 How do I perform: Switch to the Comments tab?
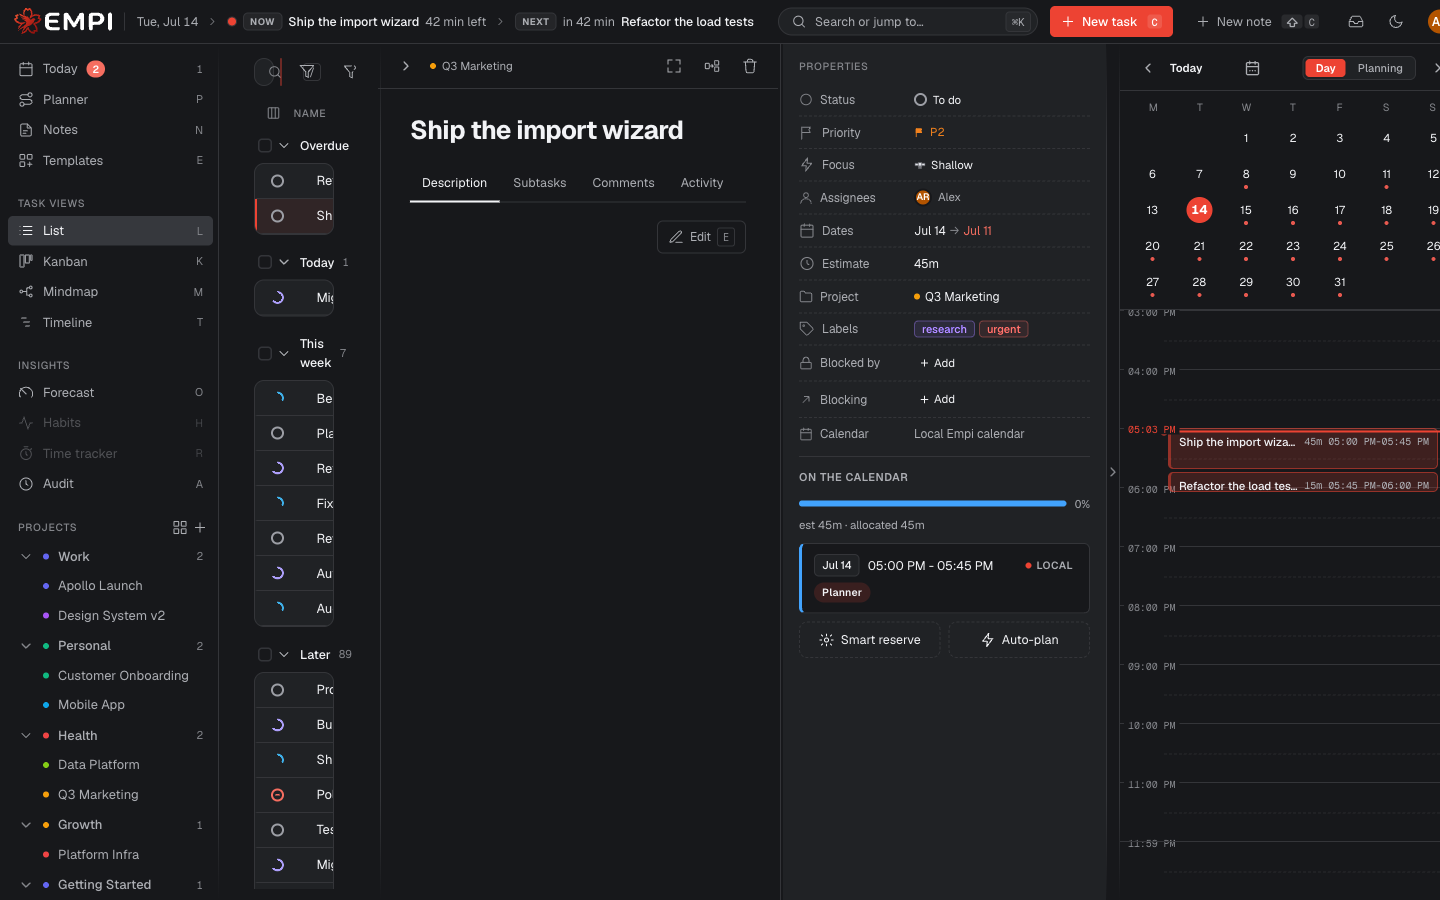coord(623,183)
